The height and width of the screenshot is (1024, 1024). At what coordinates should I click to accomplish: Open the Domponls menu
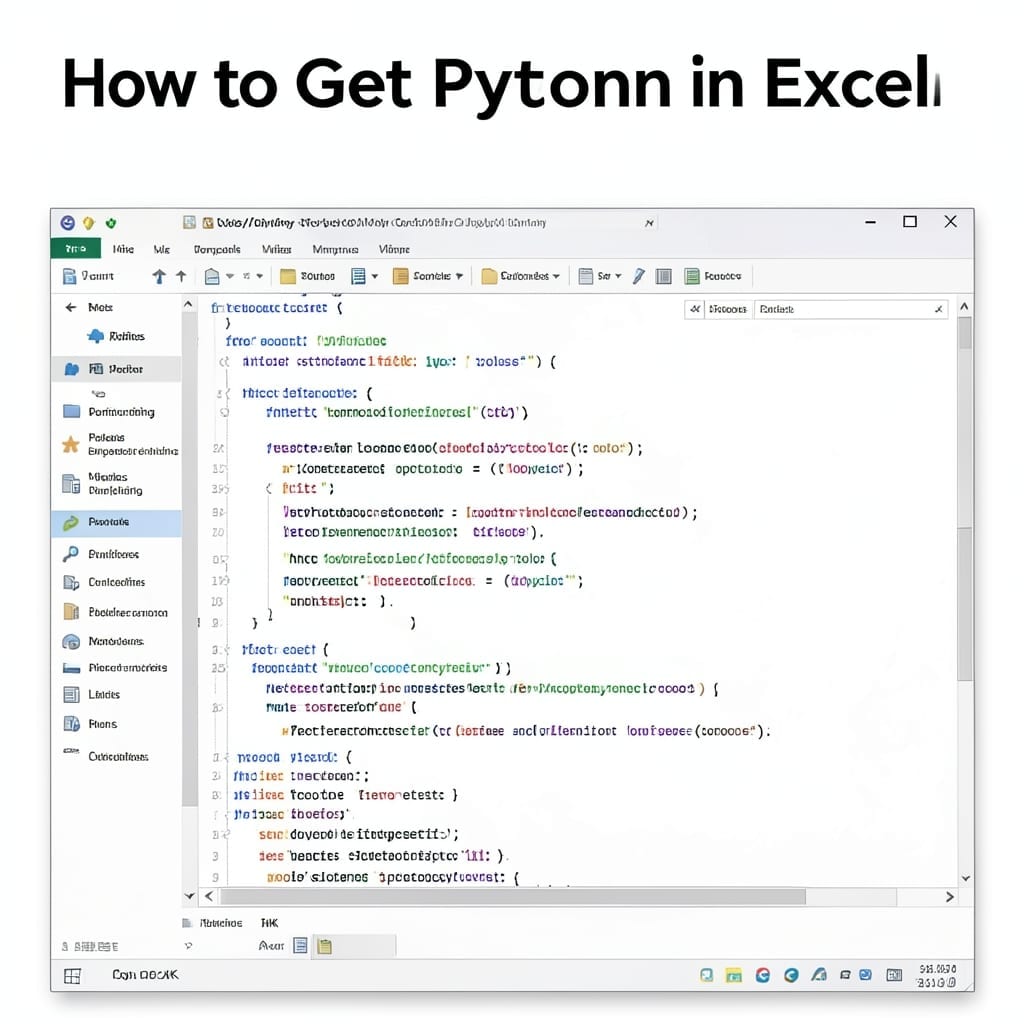pos(217,249)
